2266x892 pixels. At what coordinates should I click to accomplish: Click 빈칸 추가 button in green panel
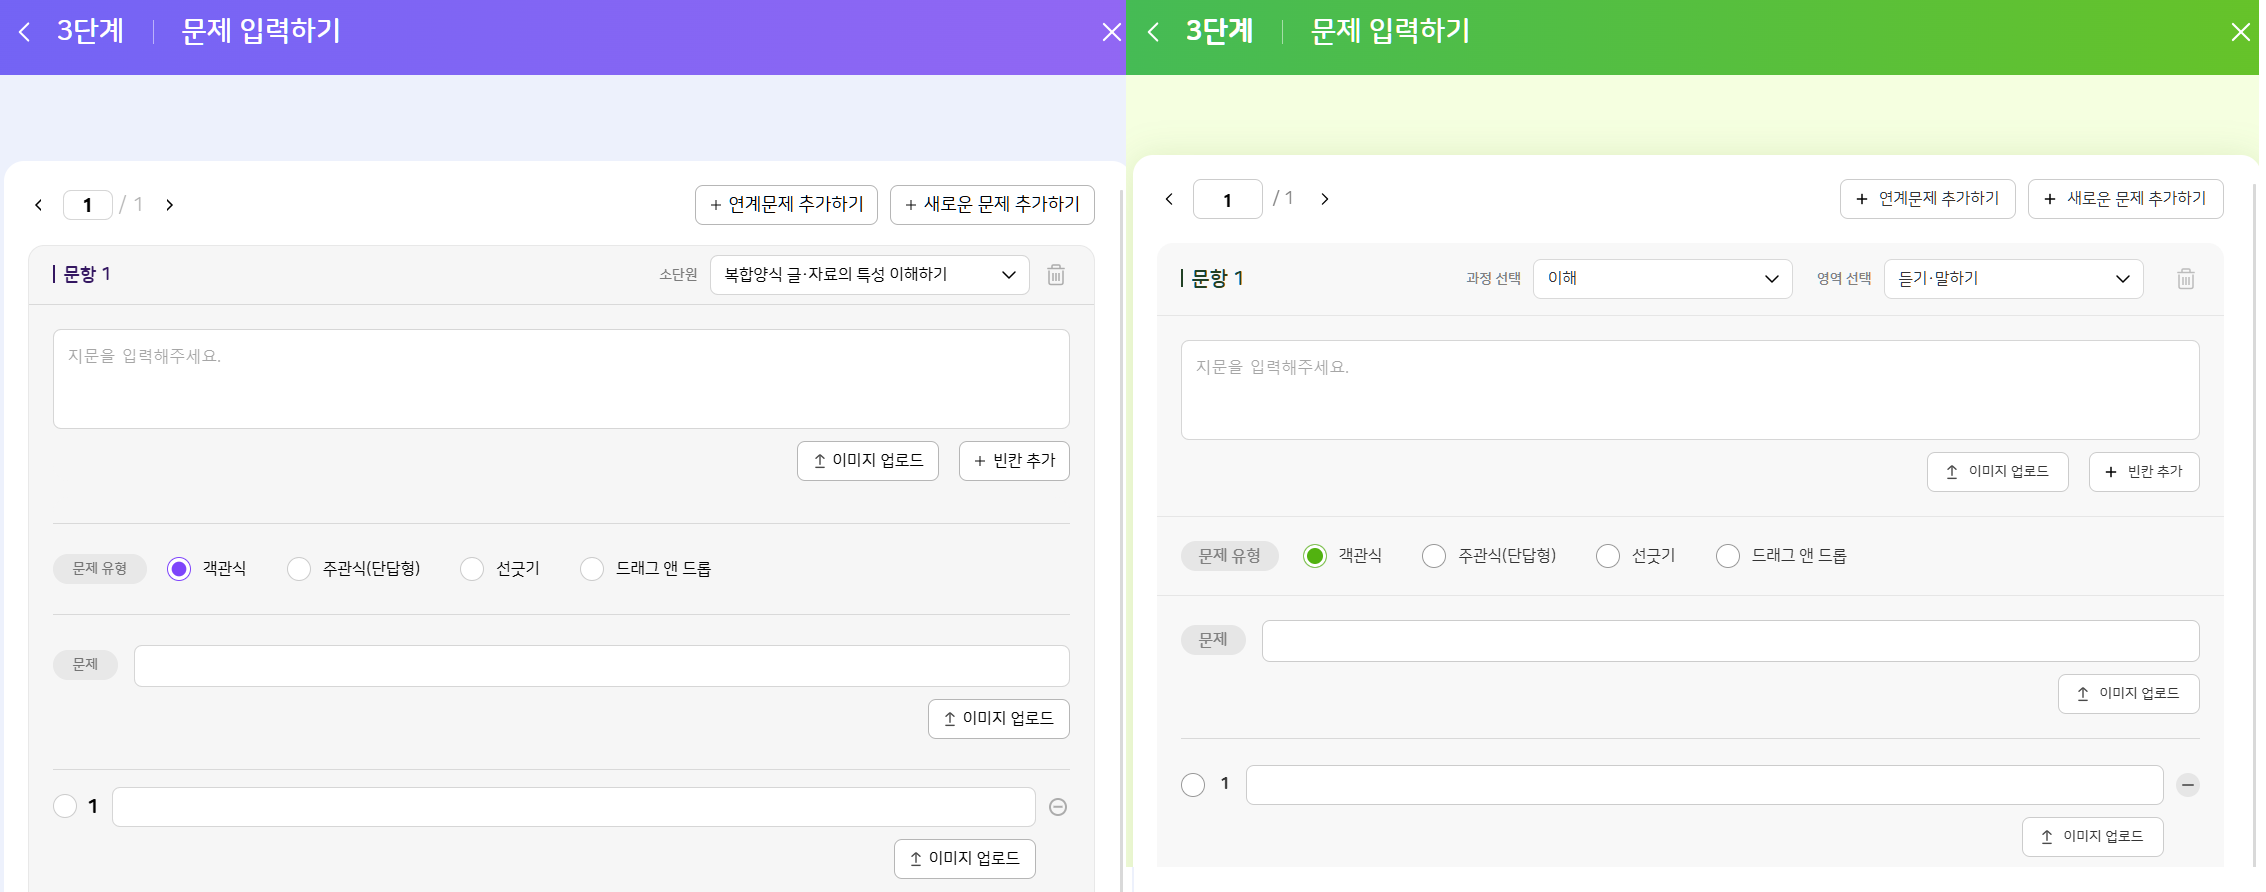coord(2144,472)
